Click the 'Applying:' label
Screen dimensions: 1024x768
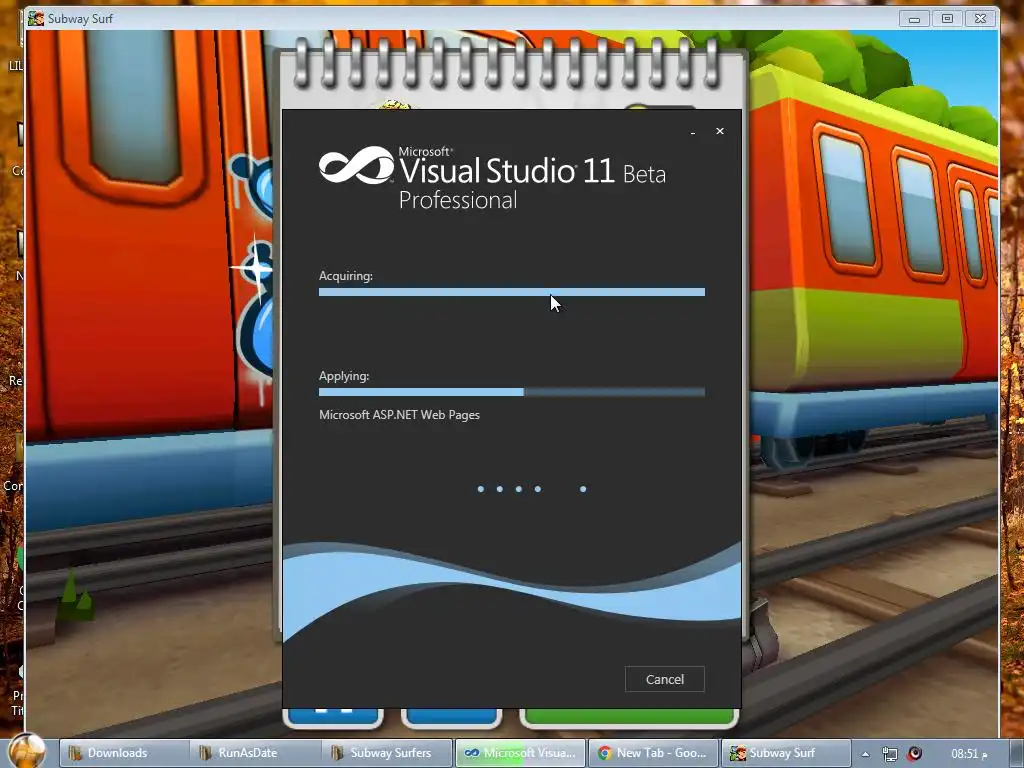[x=344, y=376]
